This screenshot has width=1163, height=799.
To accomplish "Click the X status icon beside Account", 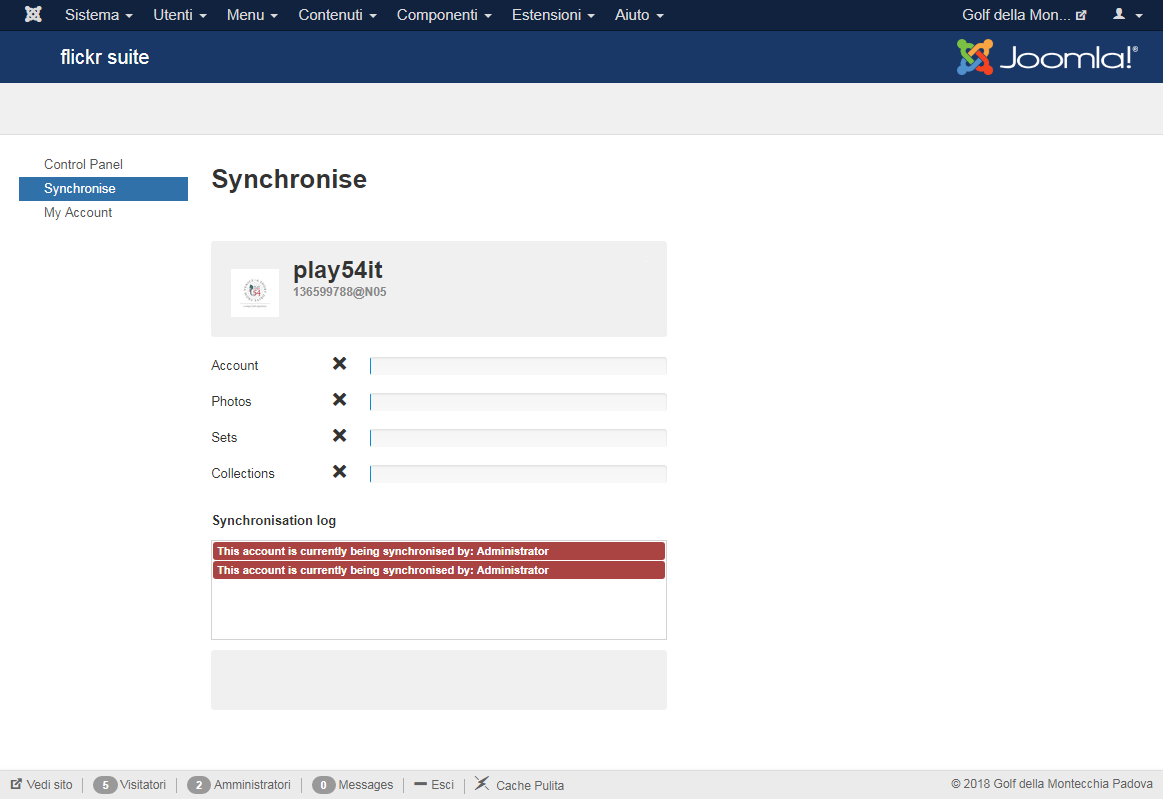I will pyautogui.click(x=340, y=364).
